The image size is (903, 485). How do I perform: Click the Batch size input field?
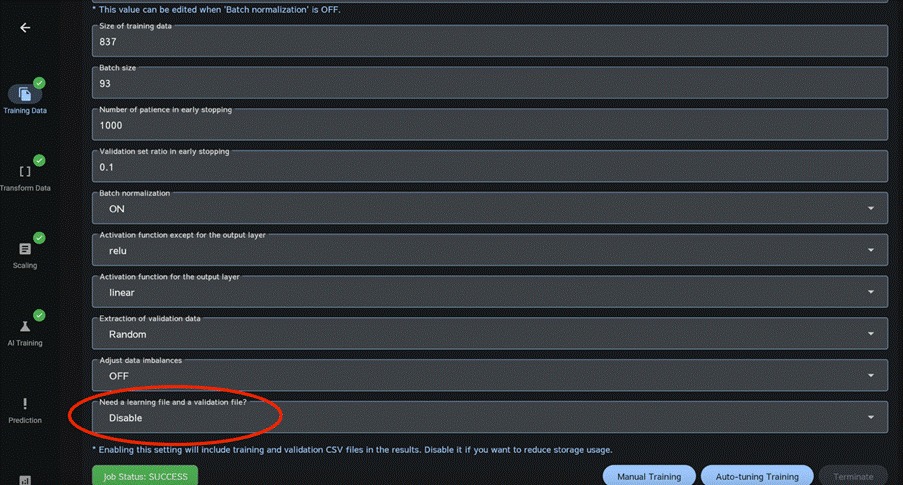489,83
